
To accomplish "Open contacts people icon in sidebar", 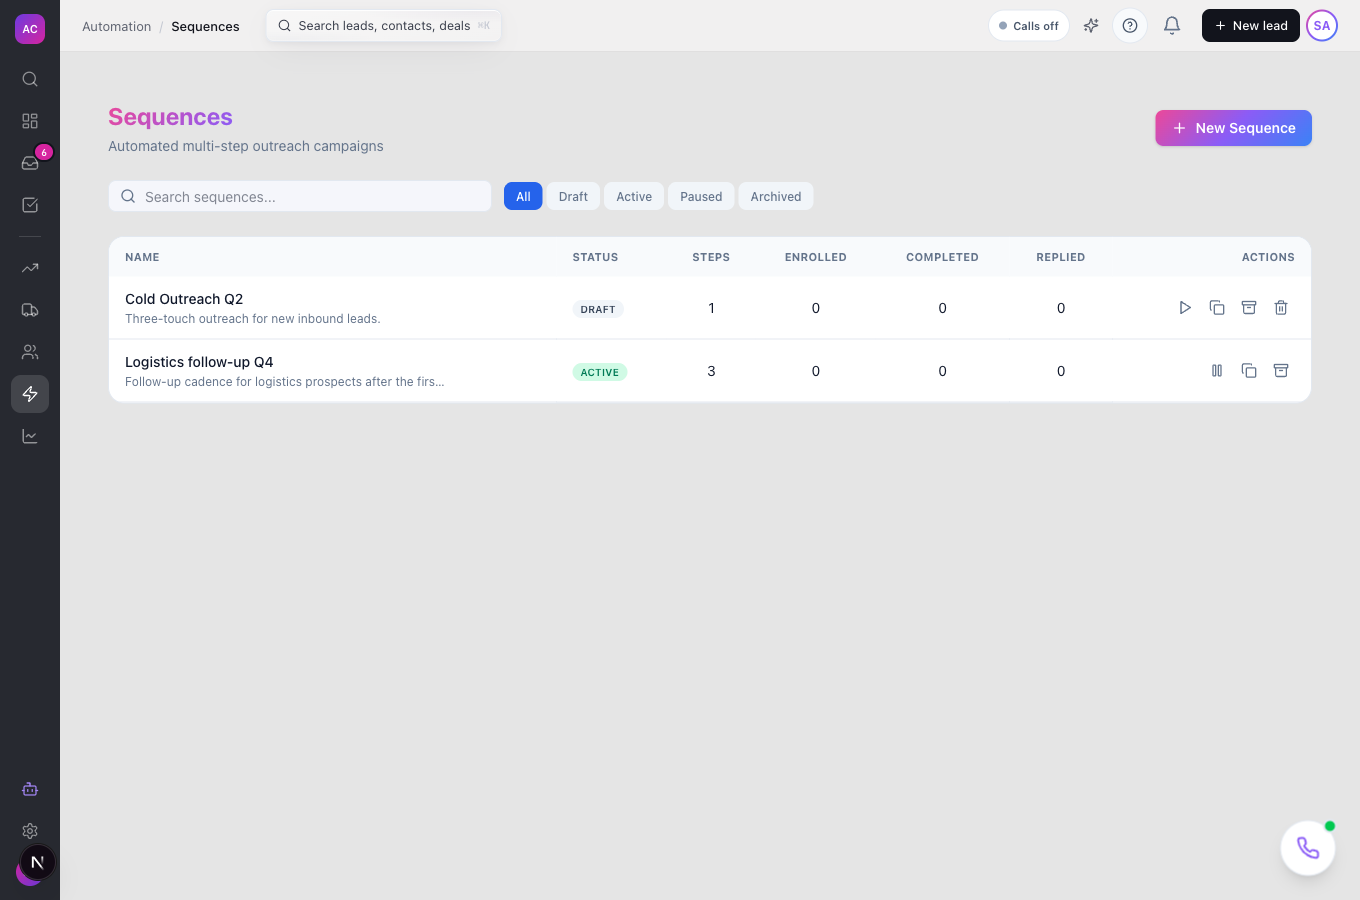I will [x=30, y=352].
